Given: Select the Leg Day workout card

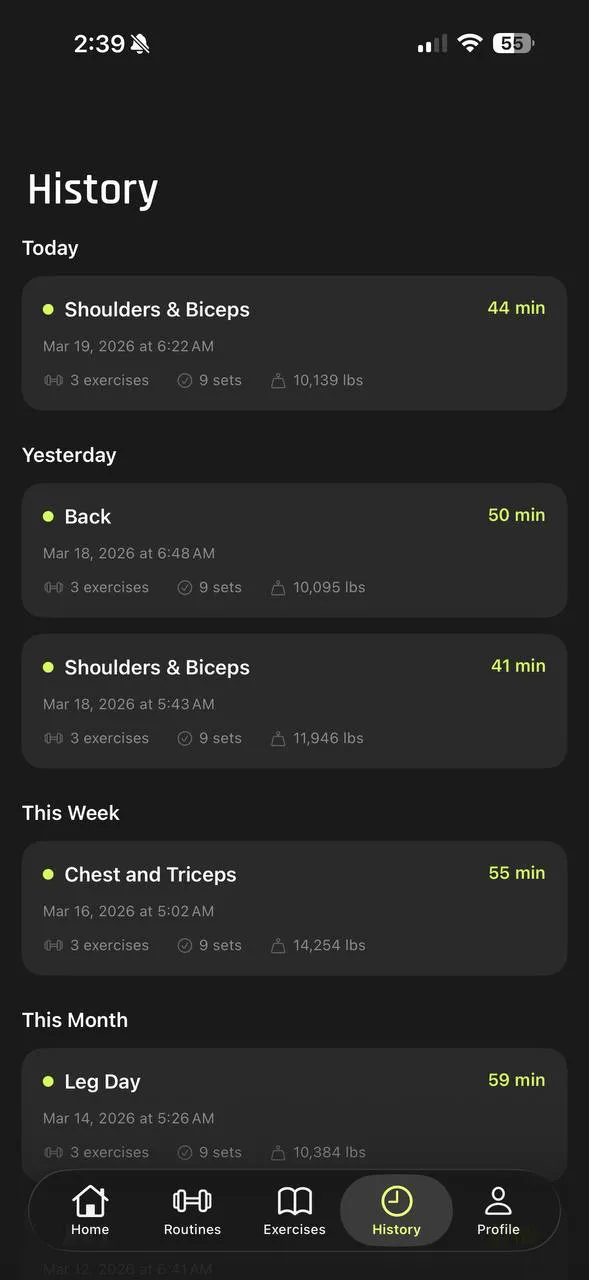Looking at the screenshot, I should point(294,1110).
